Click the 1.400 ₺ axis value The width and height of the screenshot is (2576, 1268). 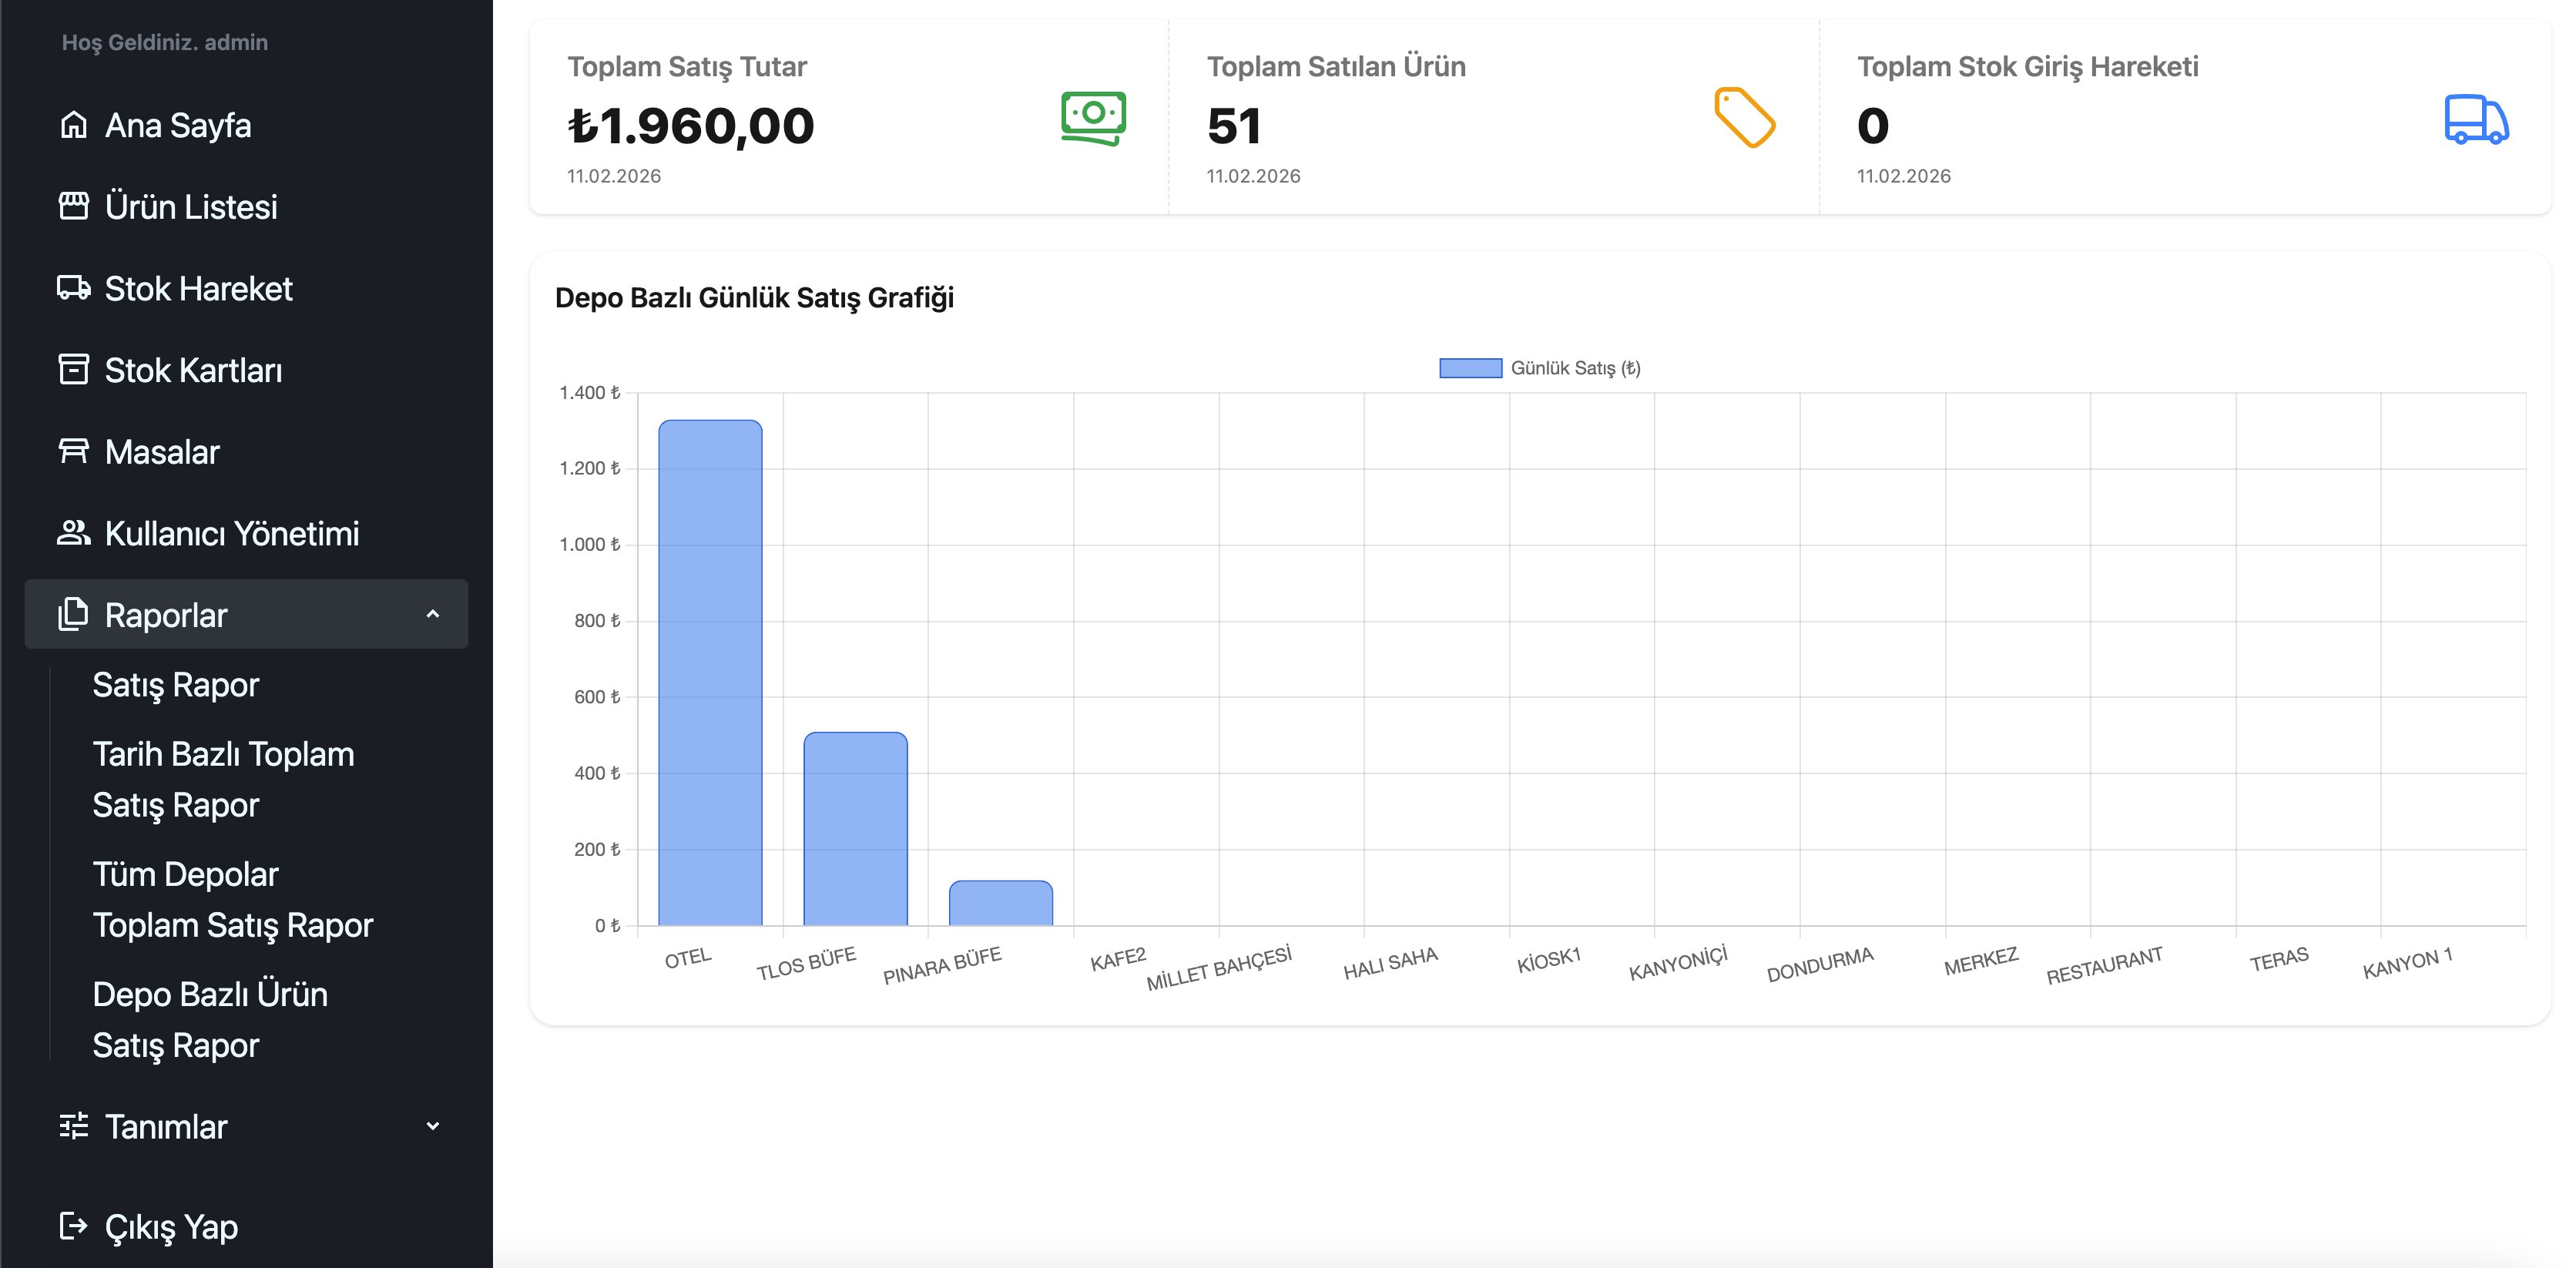click(590, 392)
